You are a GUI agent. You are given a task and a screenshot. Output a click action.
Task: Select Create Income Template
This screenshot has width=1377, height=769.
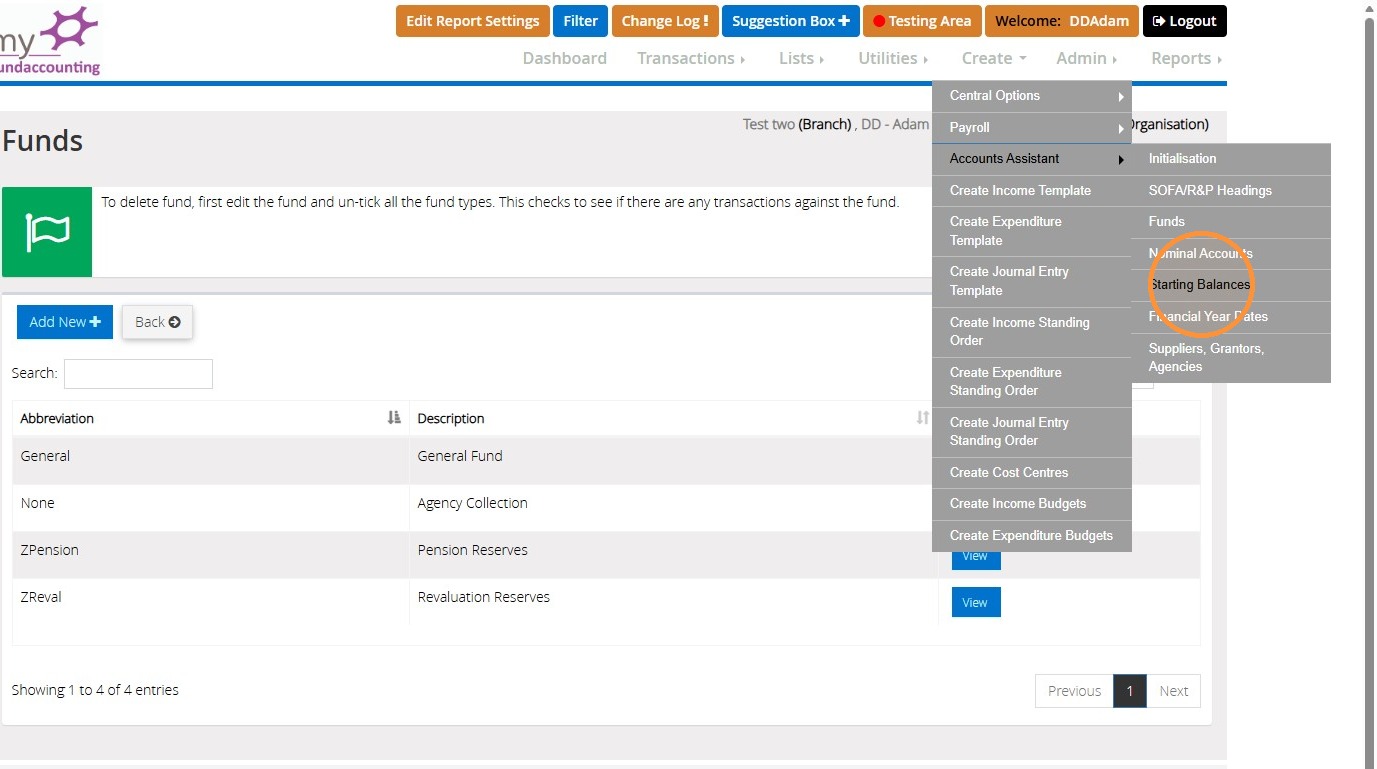click(1032, 191)
